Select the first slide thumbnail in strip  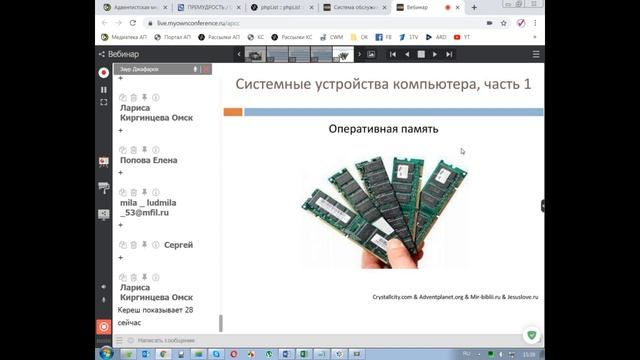256,54
